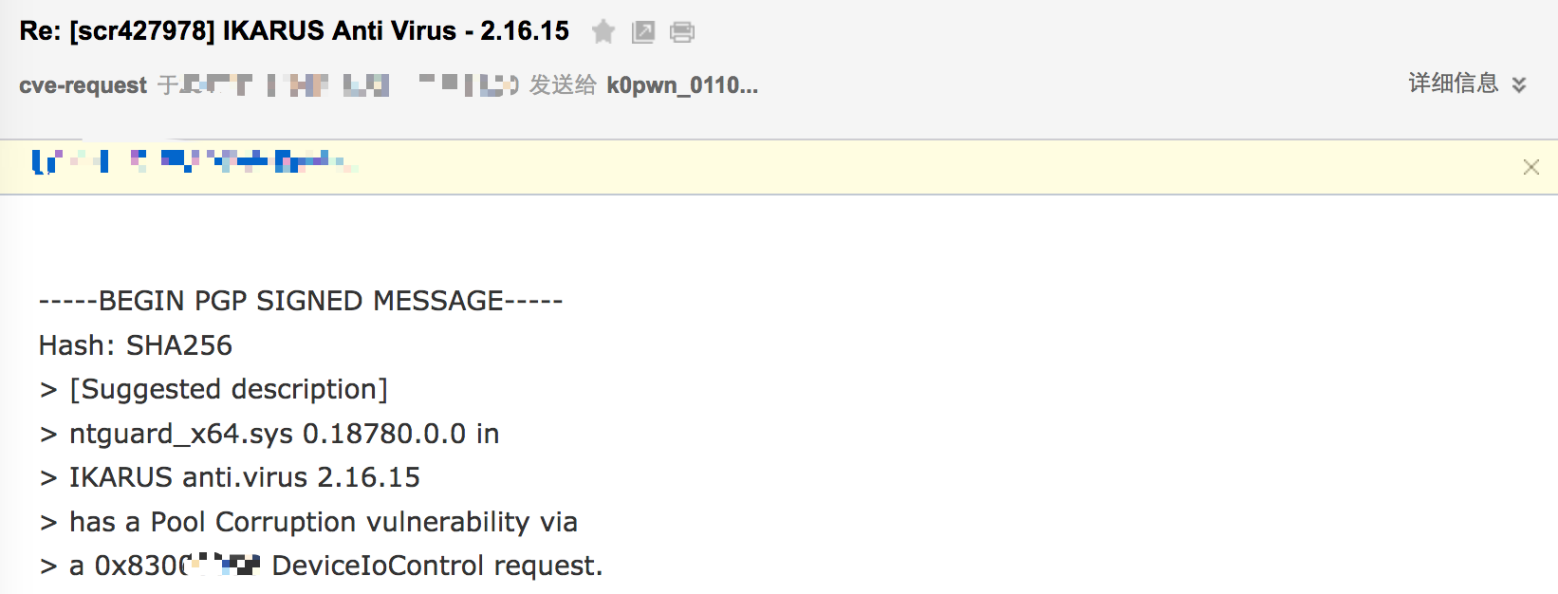Viewport: 1558px width, 594px height.
Task: Click the Hash: SHA256 line
Action: point(136,346)
